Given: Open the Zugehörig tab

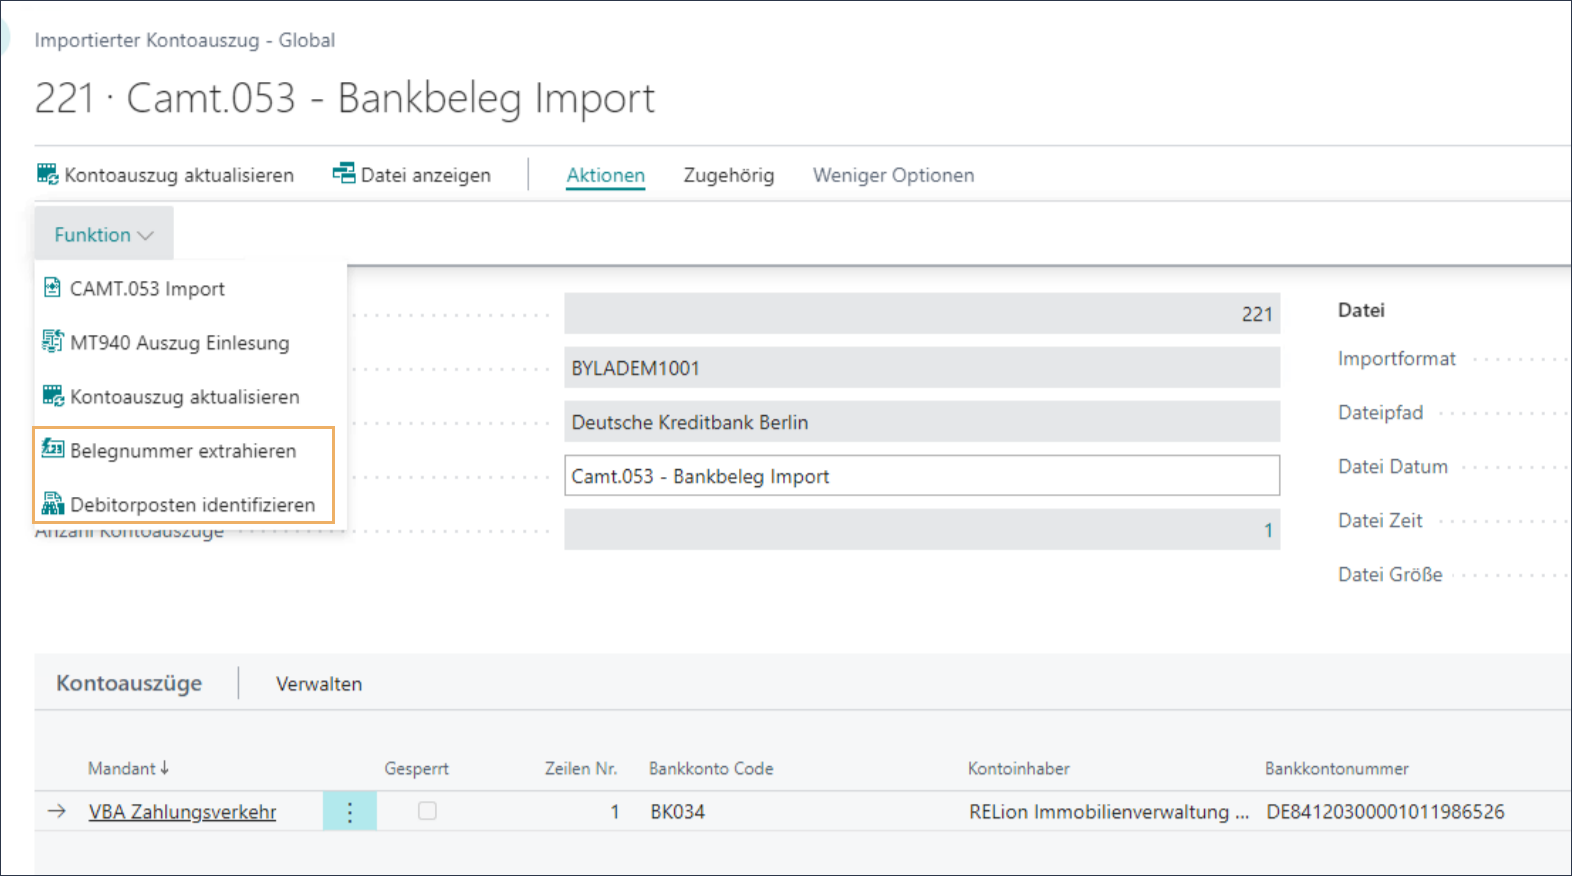Looking at the screenshot, I should (x=729, y=175).
